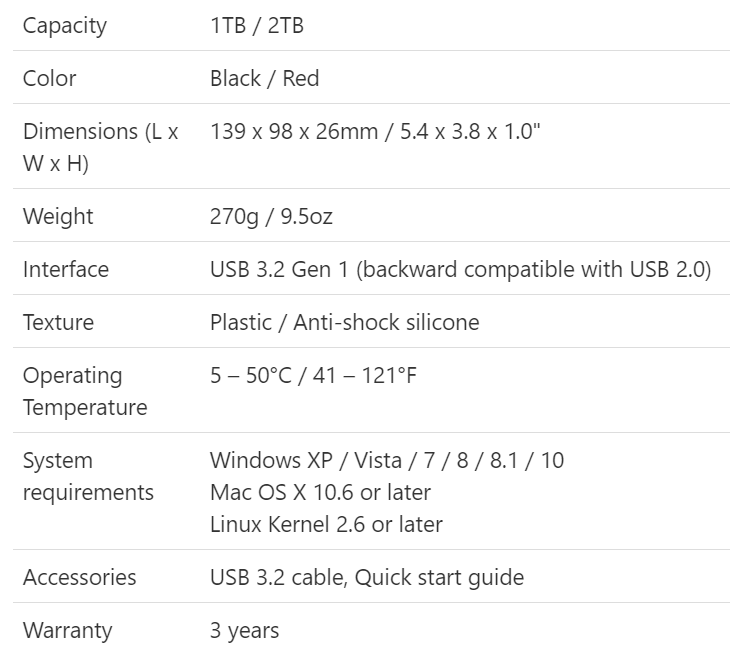The height and width of the screenshot is (655, 730).
Task: Select the 1TB / 2TB capacity value
Action: point(257,25)
